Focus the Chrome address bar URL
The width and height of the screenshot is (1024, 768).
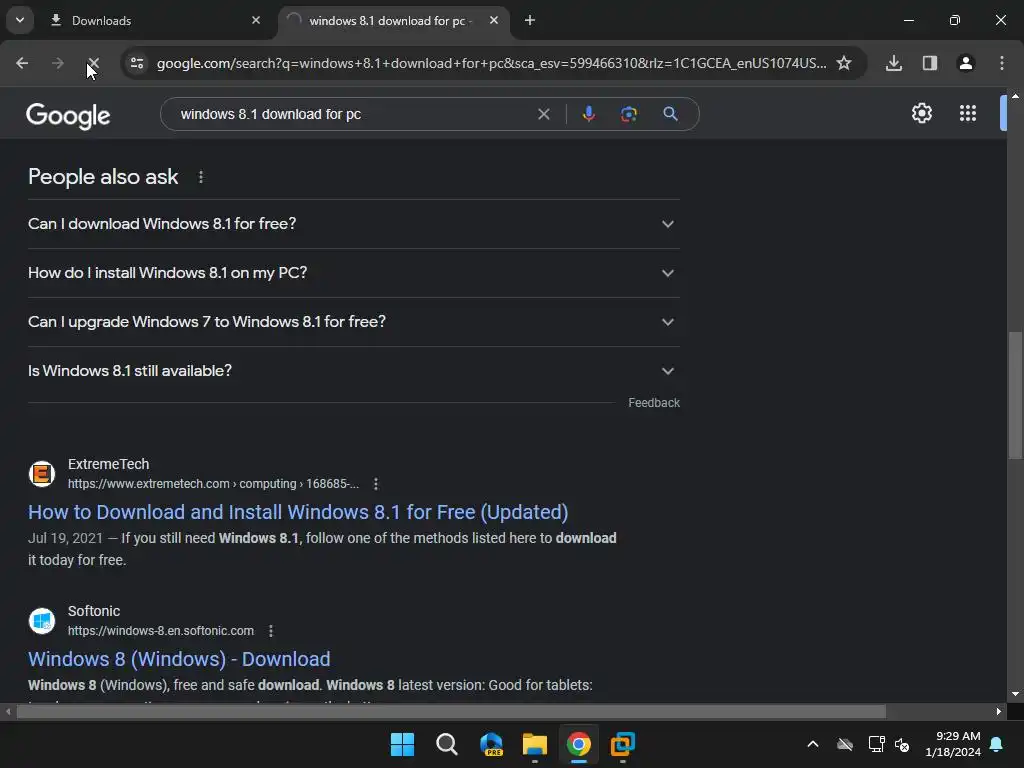point(491,63)
